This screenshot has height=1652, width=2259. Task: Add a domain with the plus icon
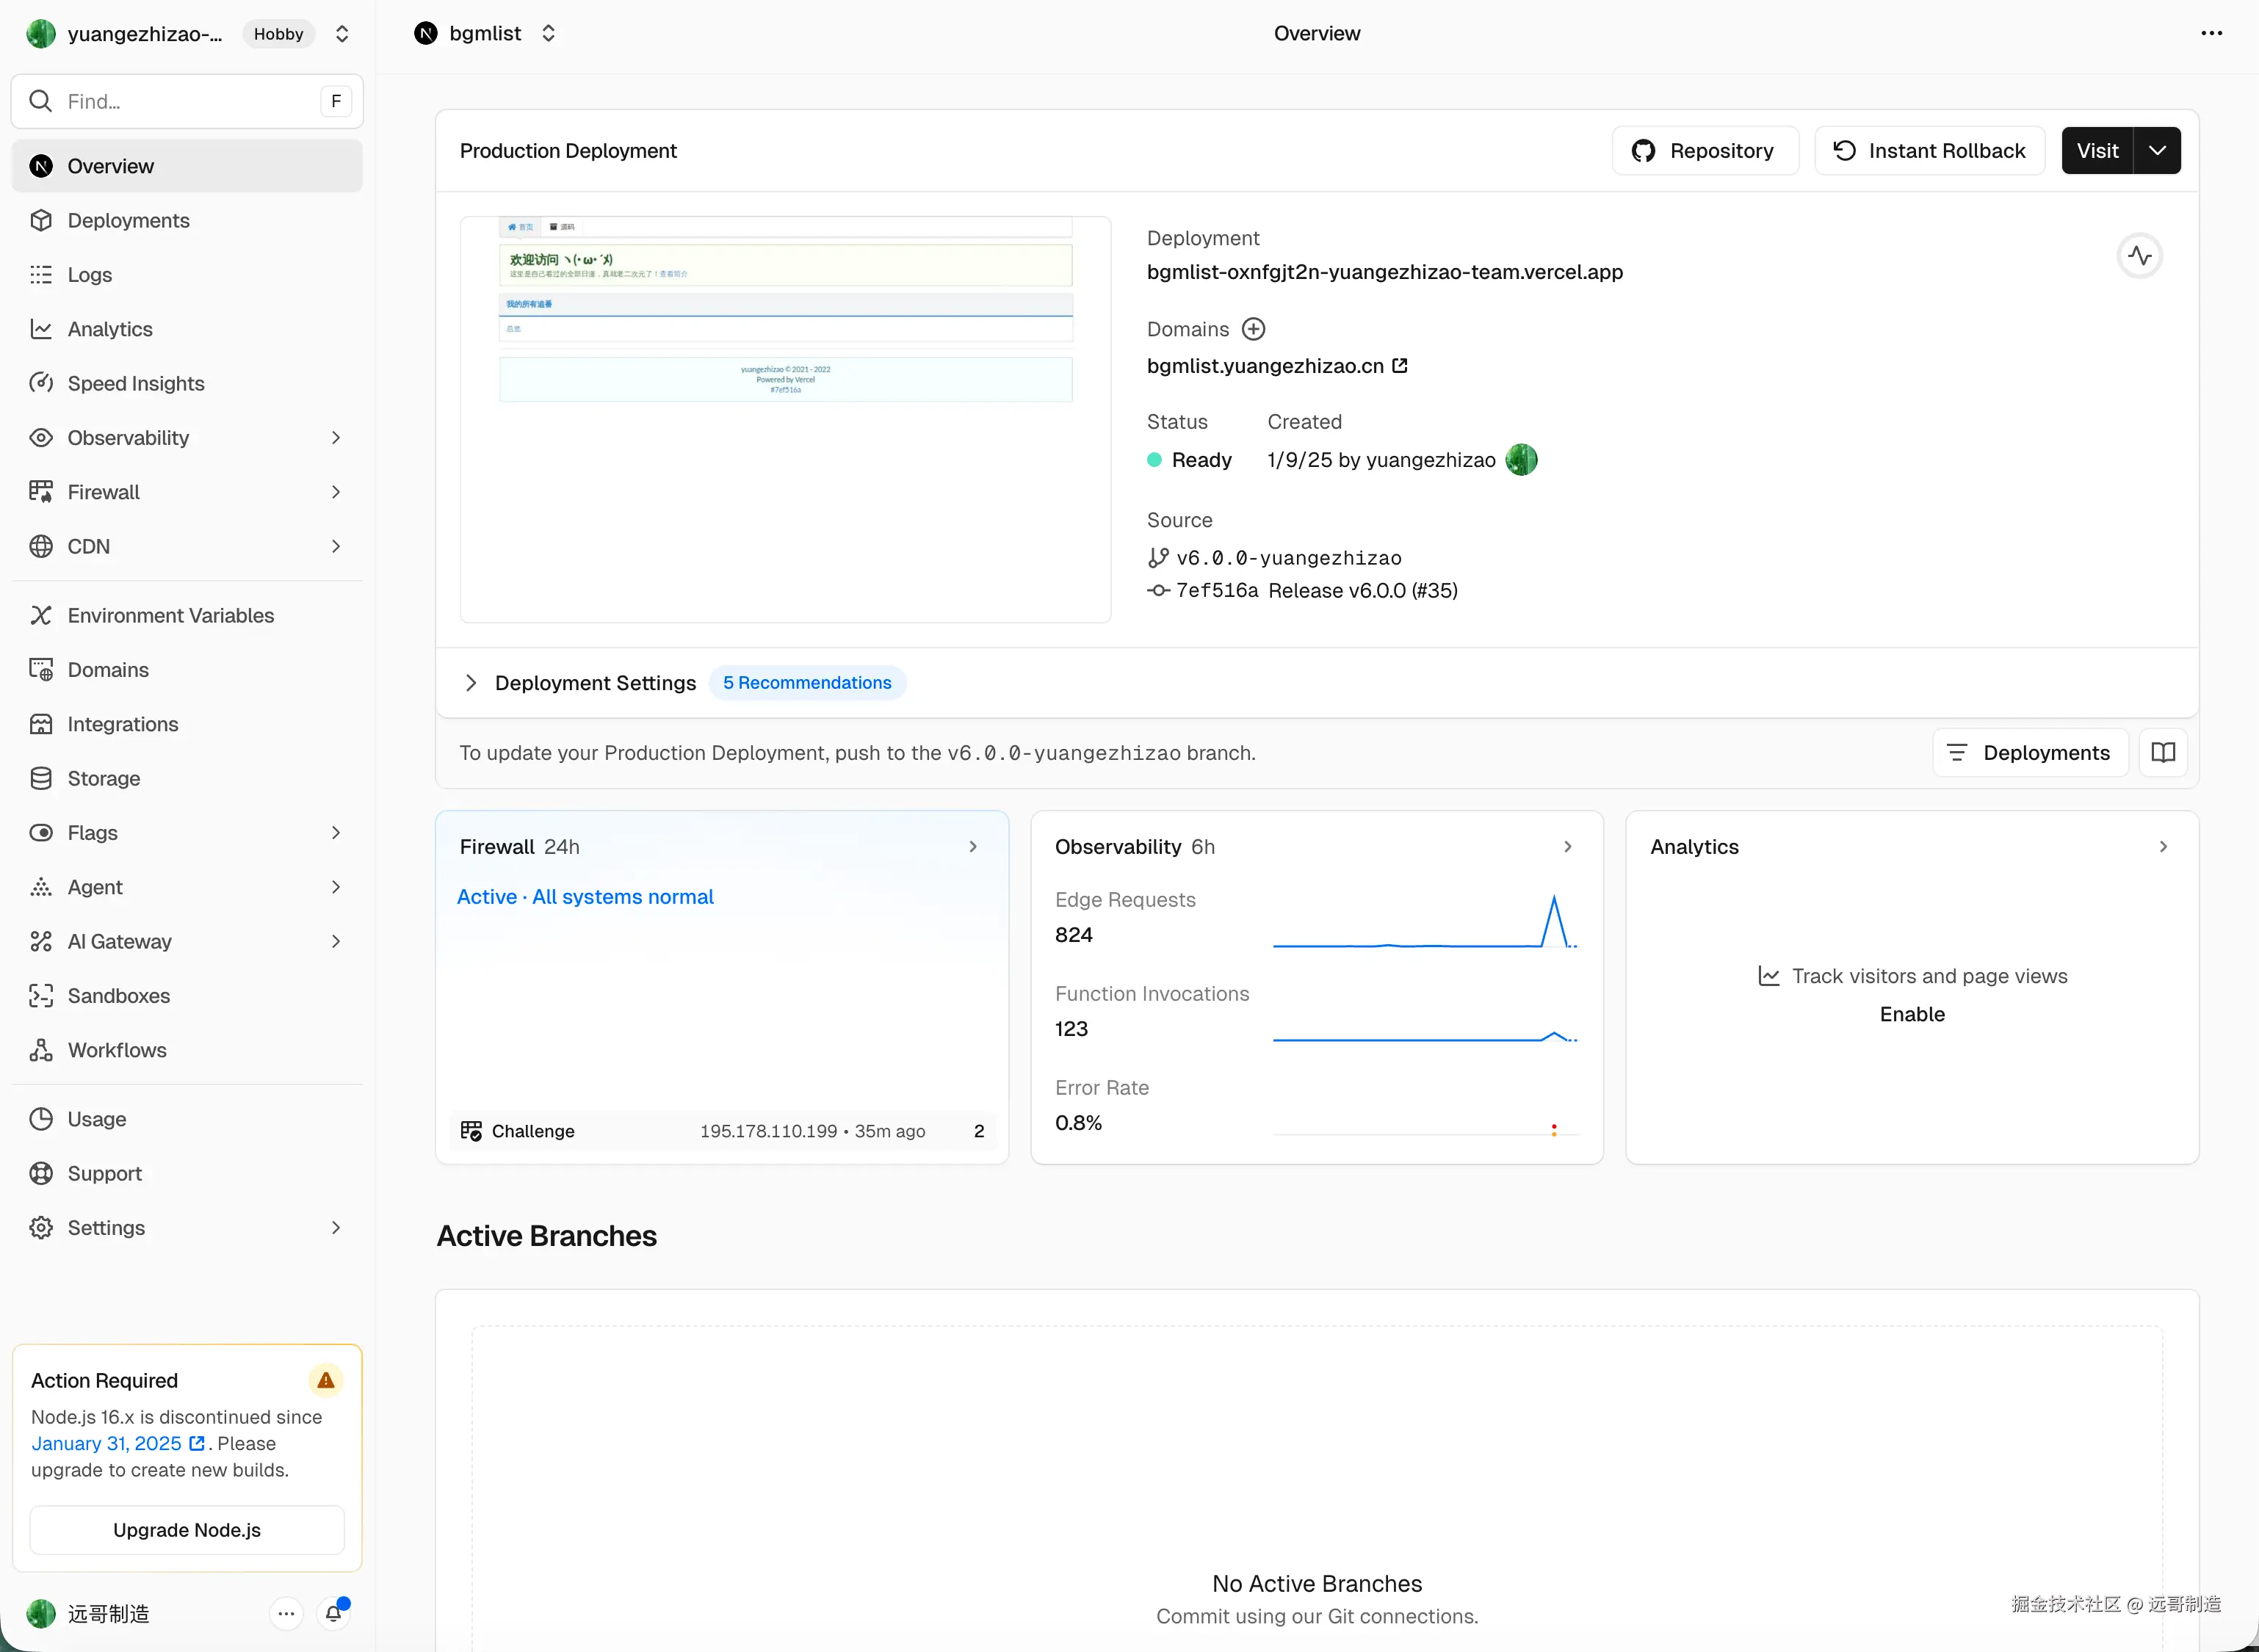click(1253, 329)
